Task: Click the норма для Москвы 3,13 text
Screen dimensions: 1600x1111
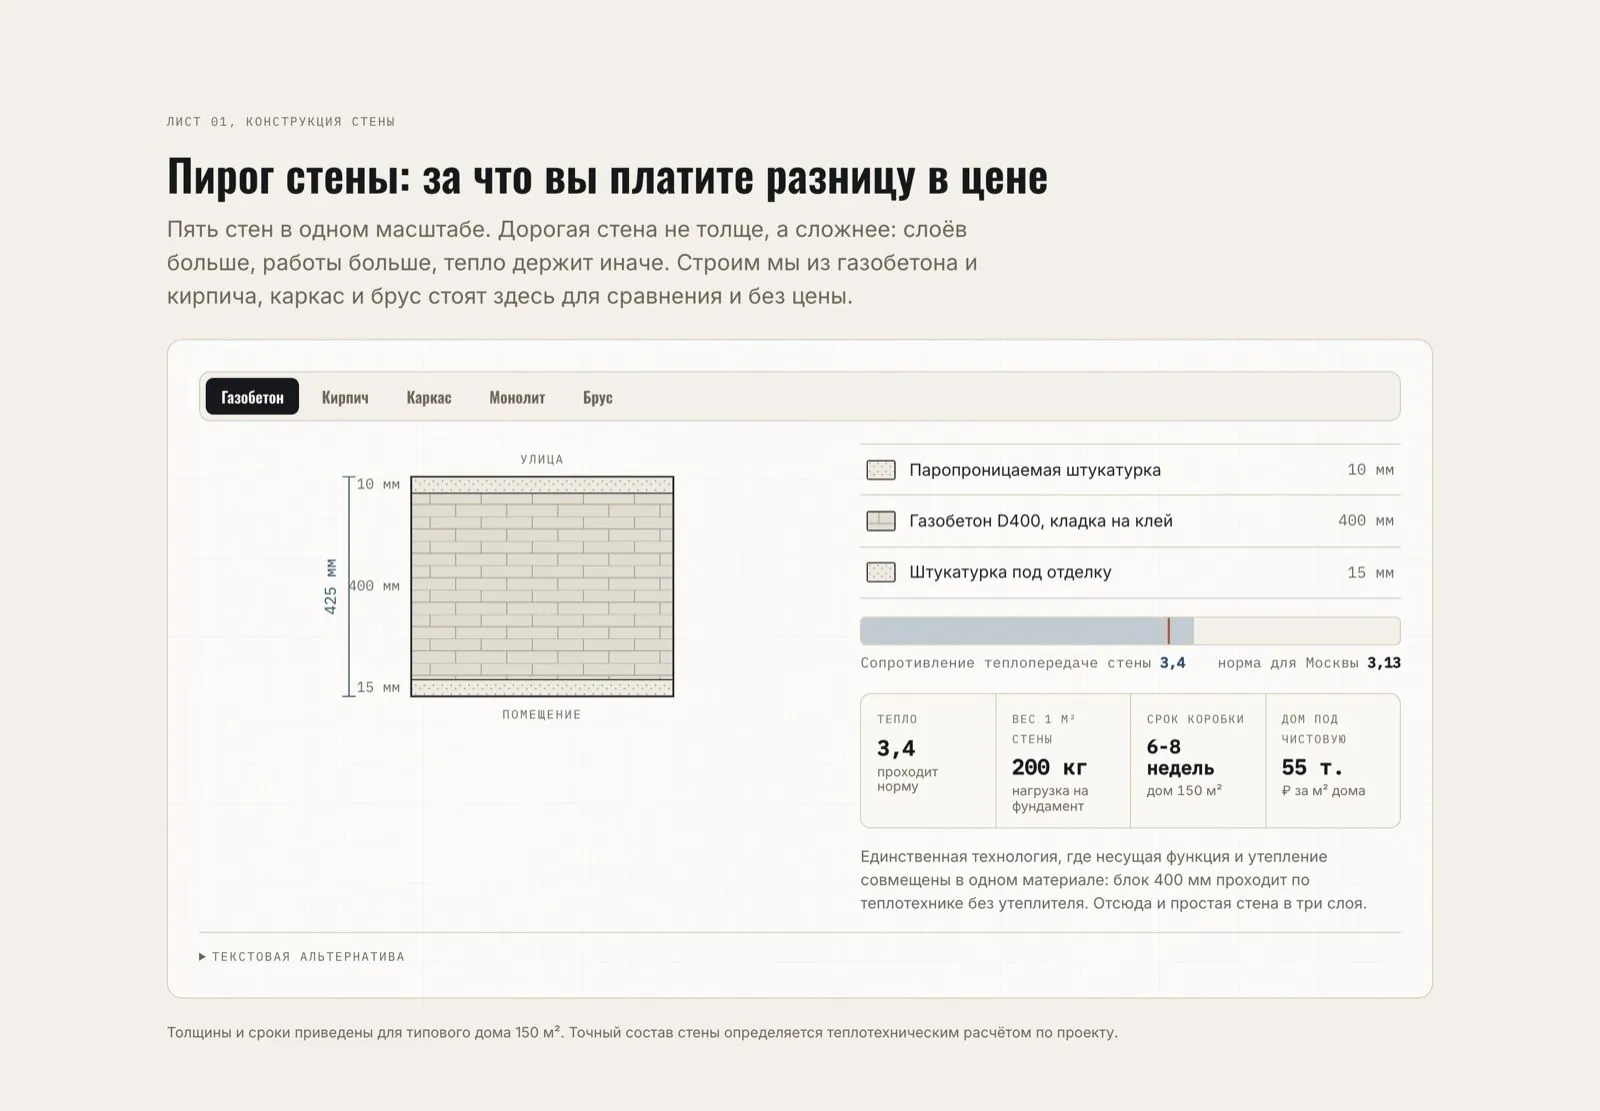Action: [x=1309, y=663]
